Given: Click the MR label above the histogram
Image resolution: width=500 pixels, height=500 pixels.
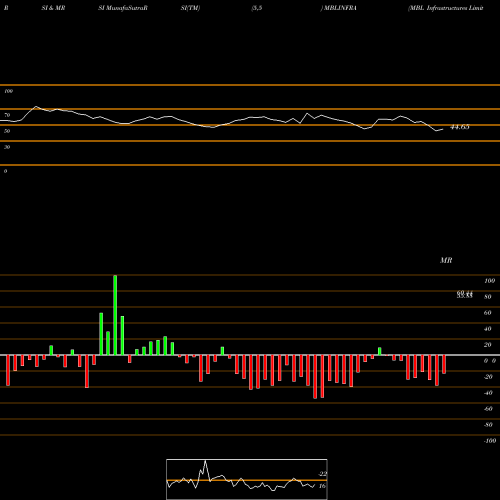Looking at the screenshot, I should click(446, 260).
